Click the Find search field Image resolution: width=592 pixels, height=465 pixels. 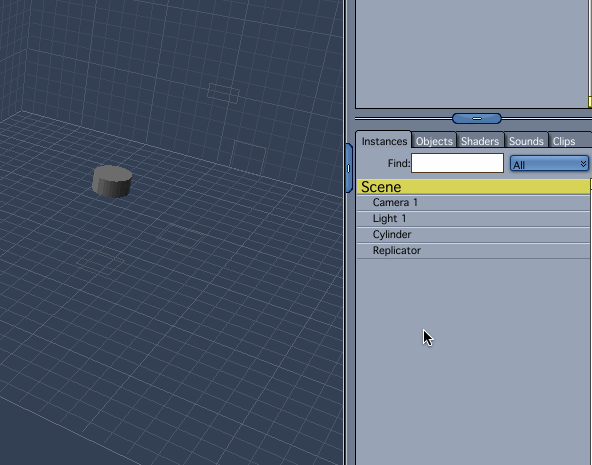pyautogui.click(x=457, y=163)
